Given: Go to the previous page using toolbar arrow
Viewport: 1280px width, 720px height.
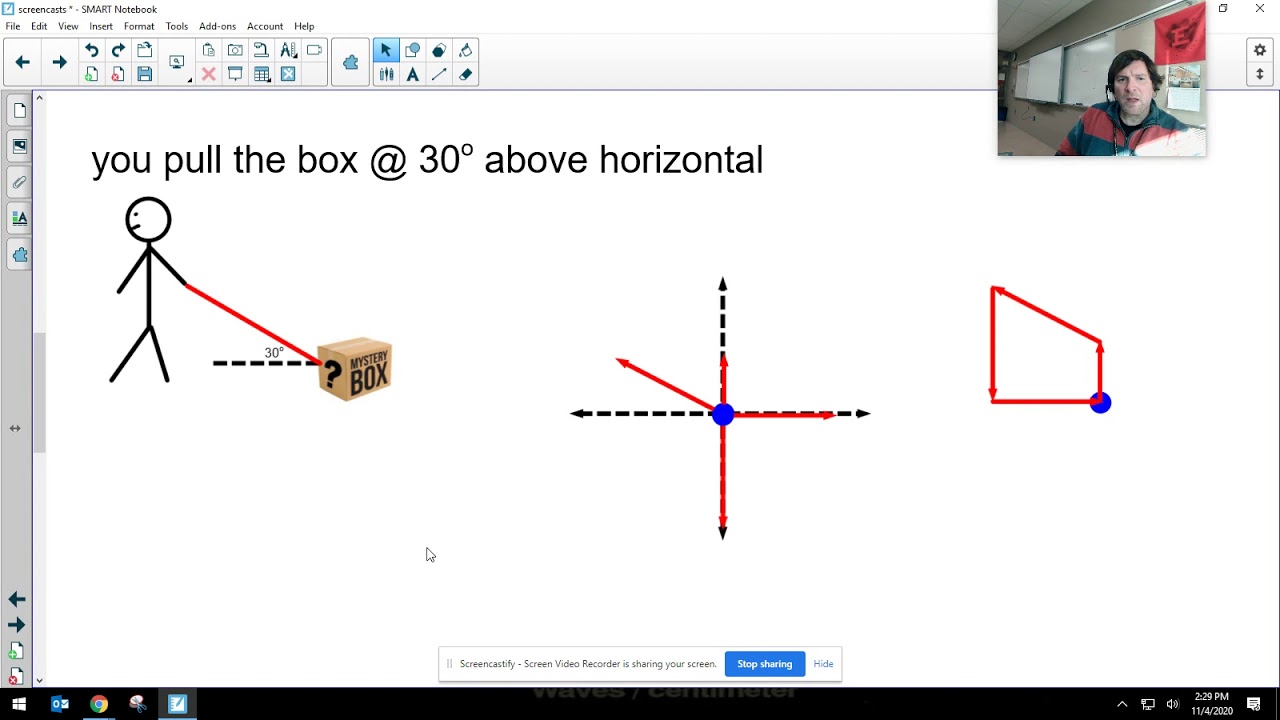Looking at the screenshot, I should click(x=22, y=62).
